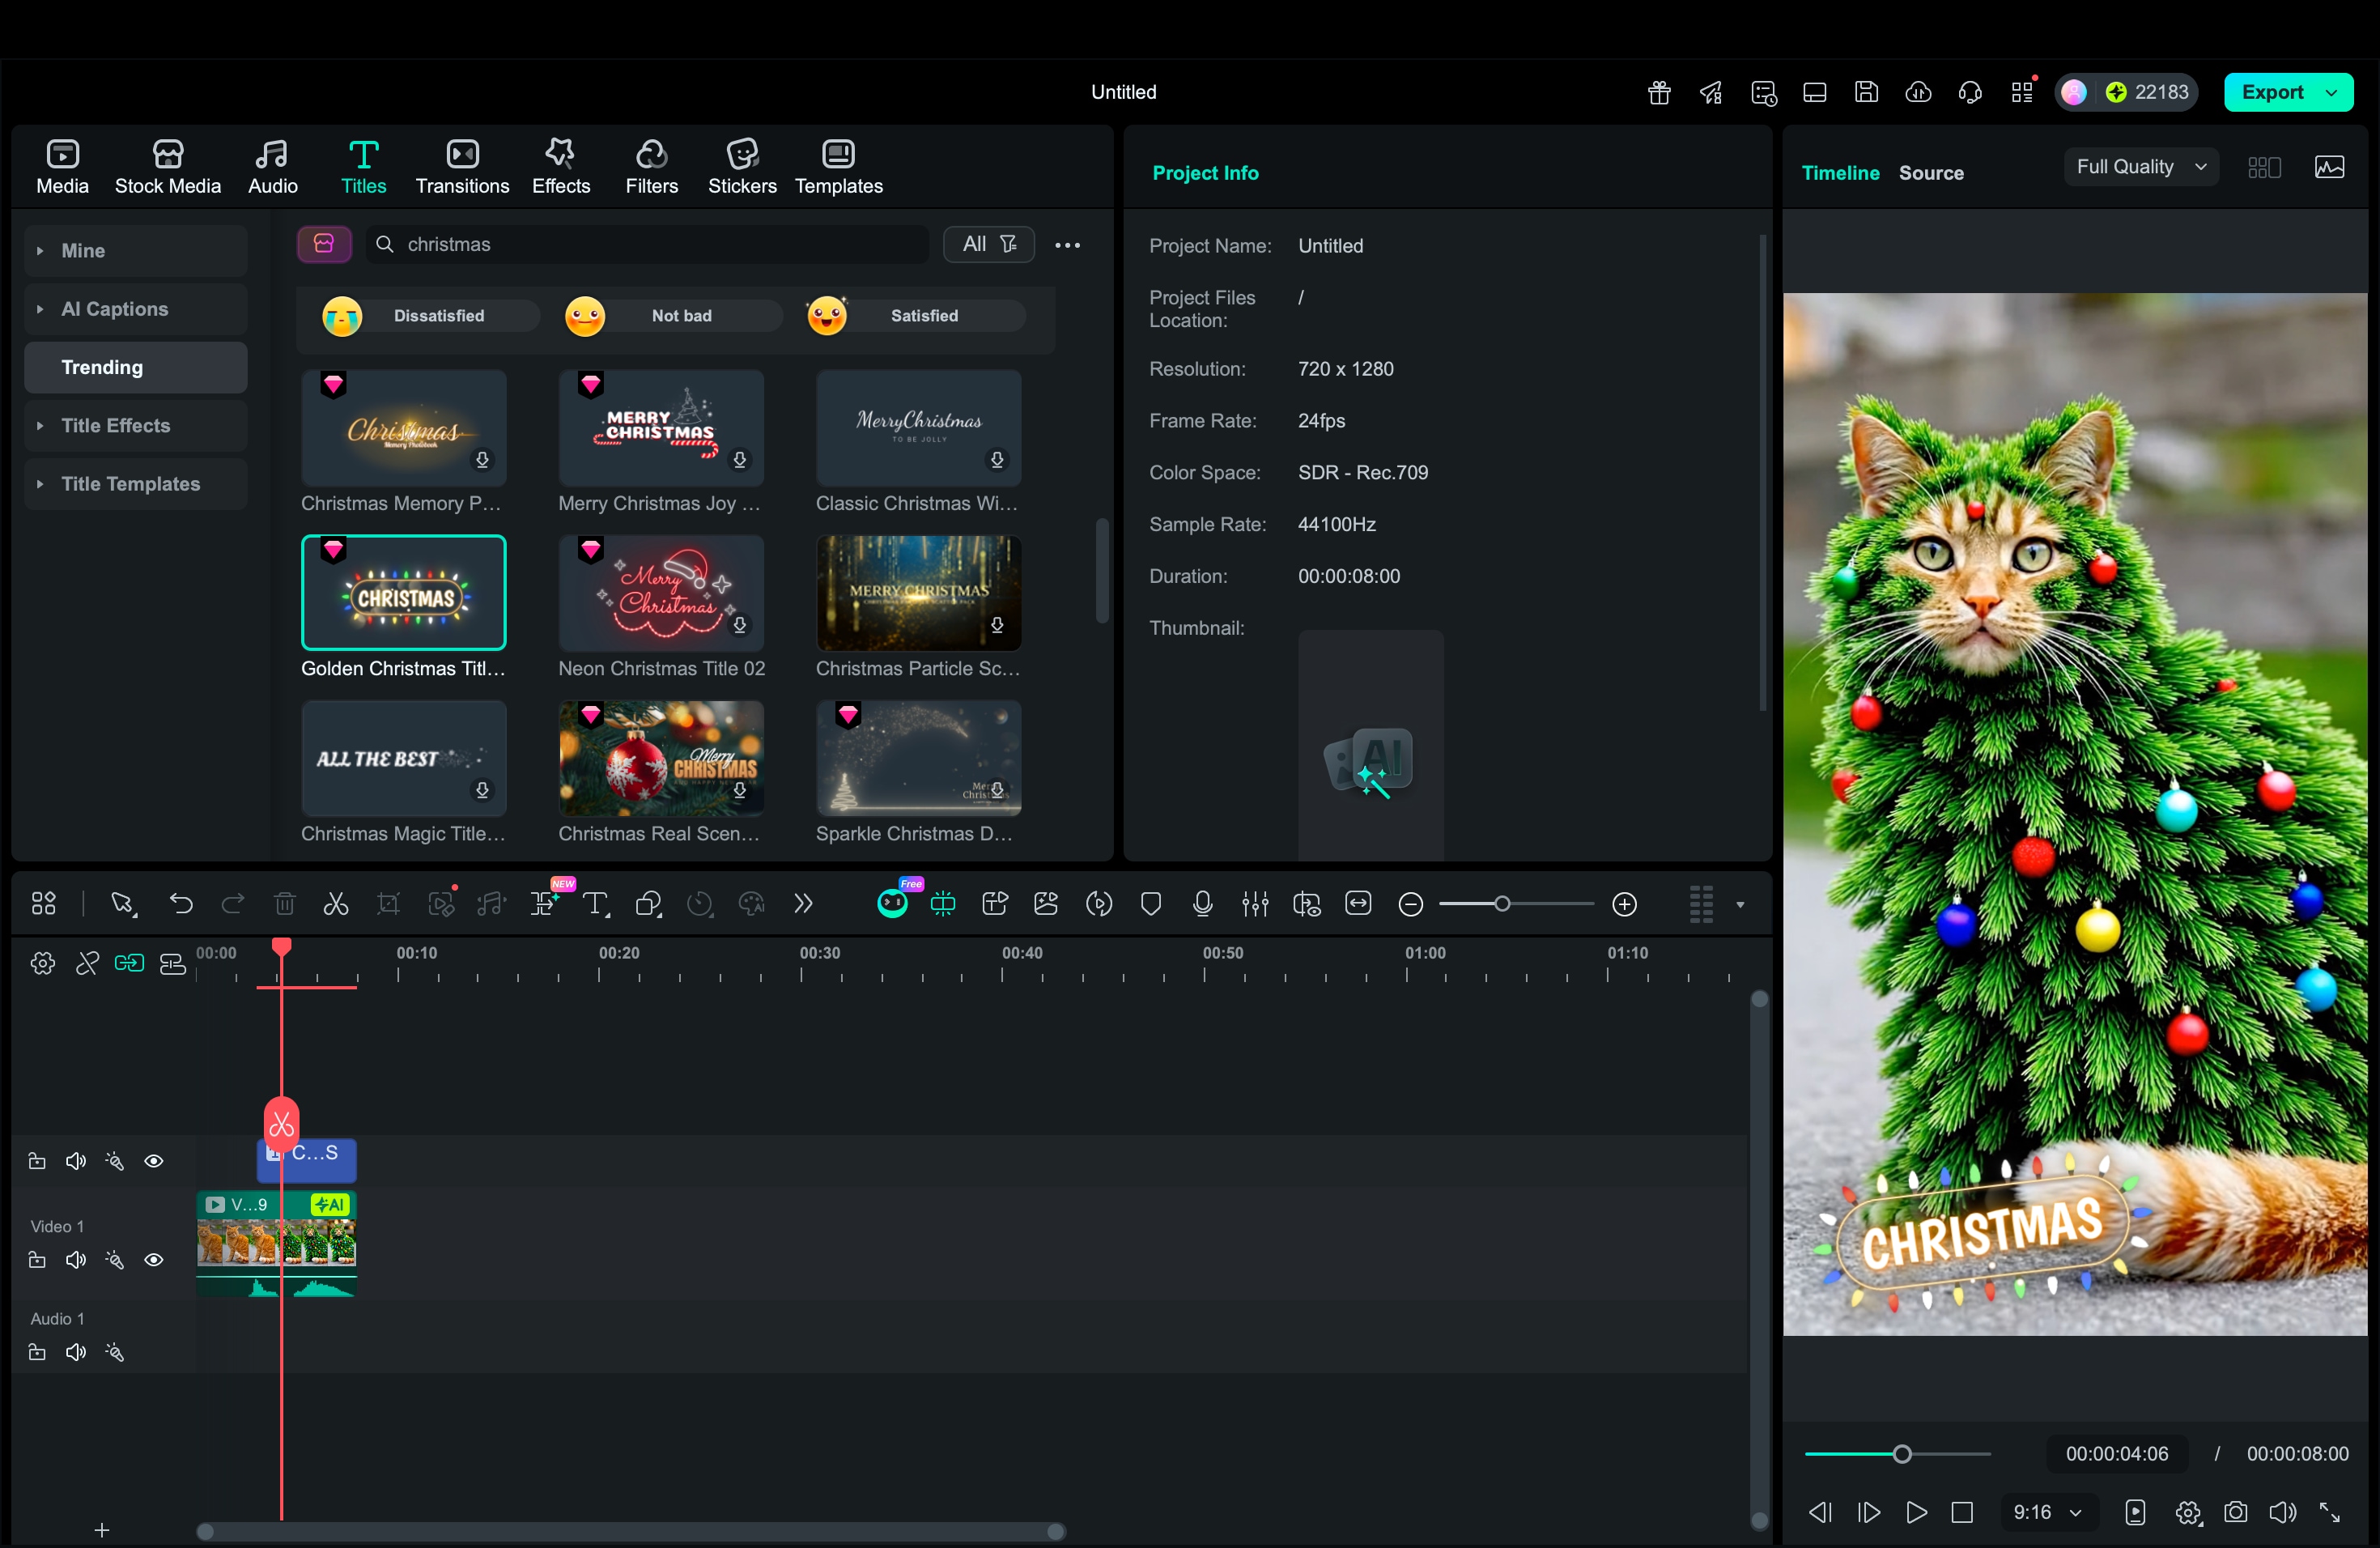
Task: Open the audio mixer panel
Action: 1255,903
